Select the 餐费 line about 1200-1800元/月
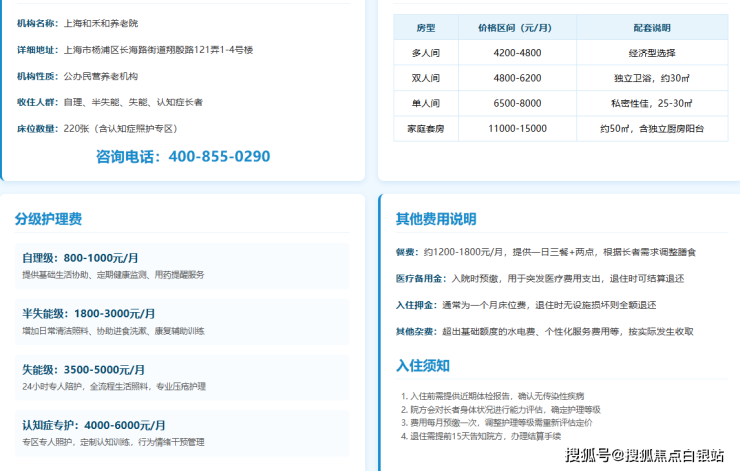 546,252
